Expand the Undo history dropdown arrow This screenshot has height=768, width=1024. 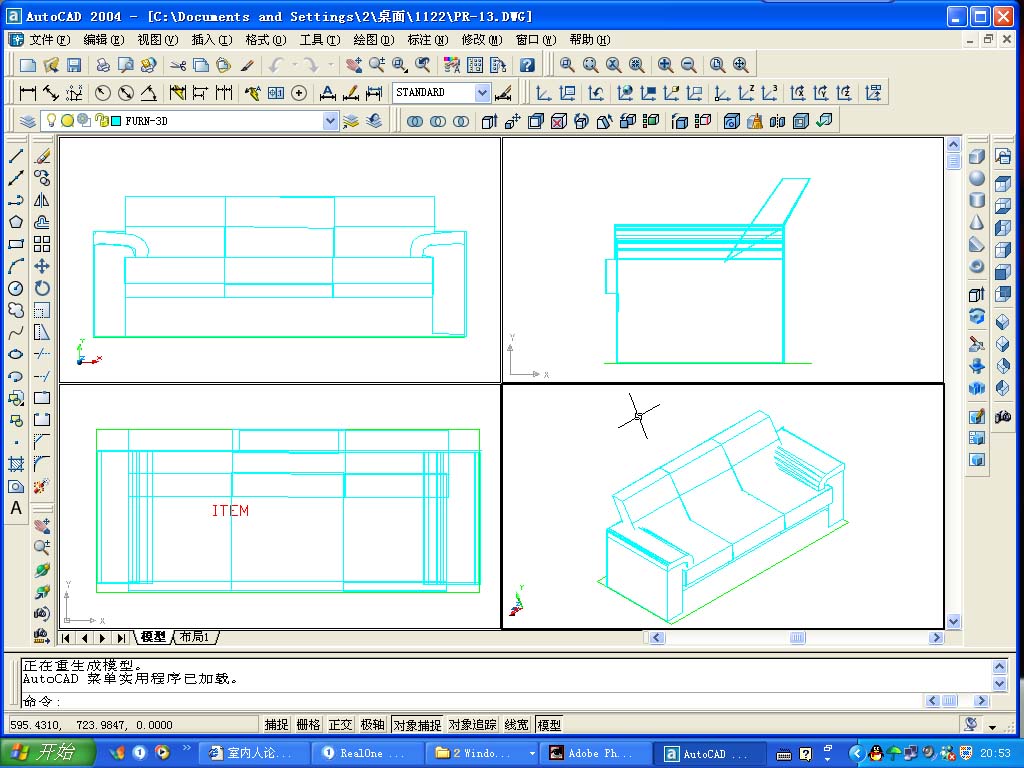click(293, 65)
